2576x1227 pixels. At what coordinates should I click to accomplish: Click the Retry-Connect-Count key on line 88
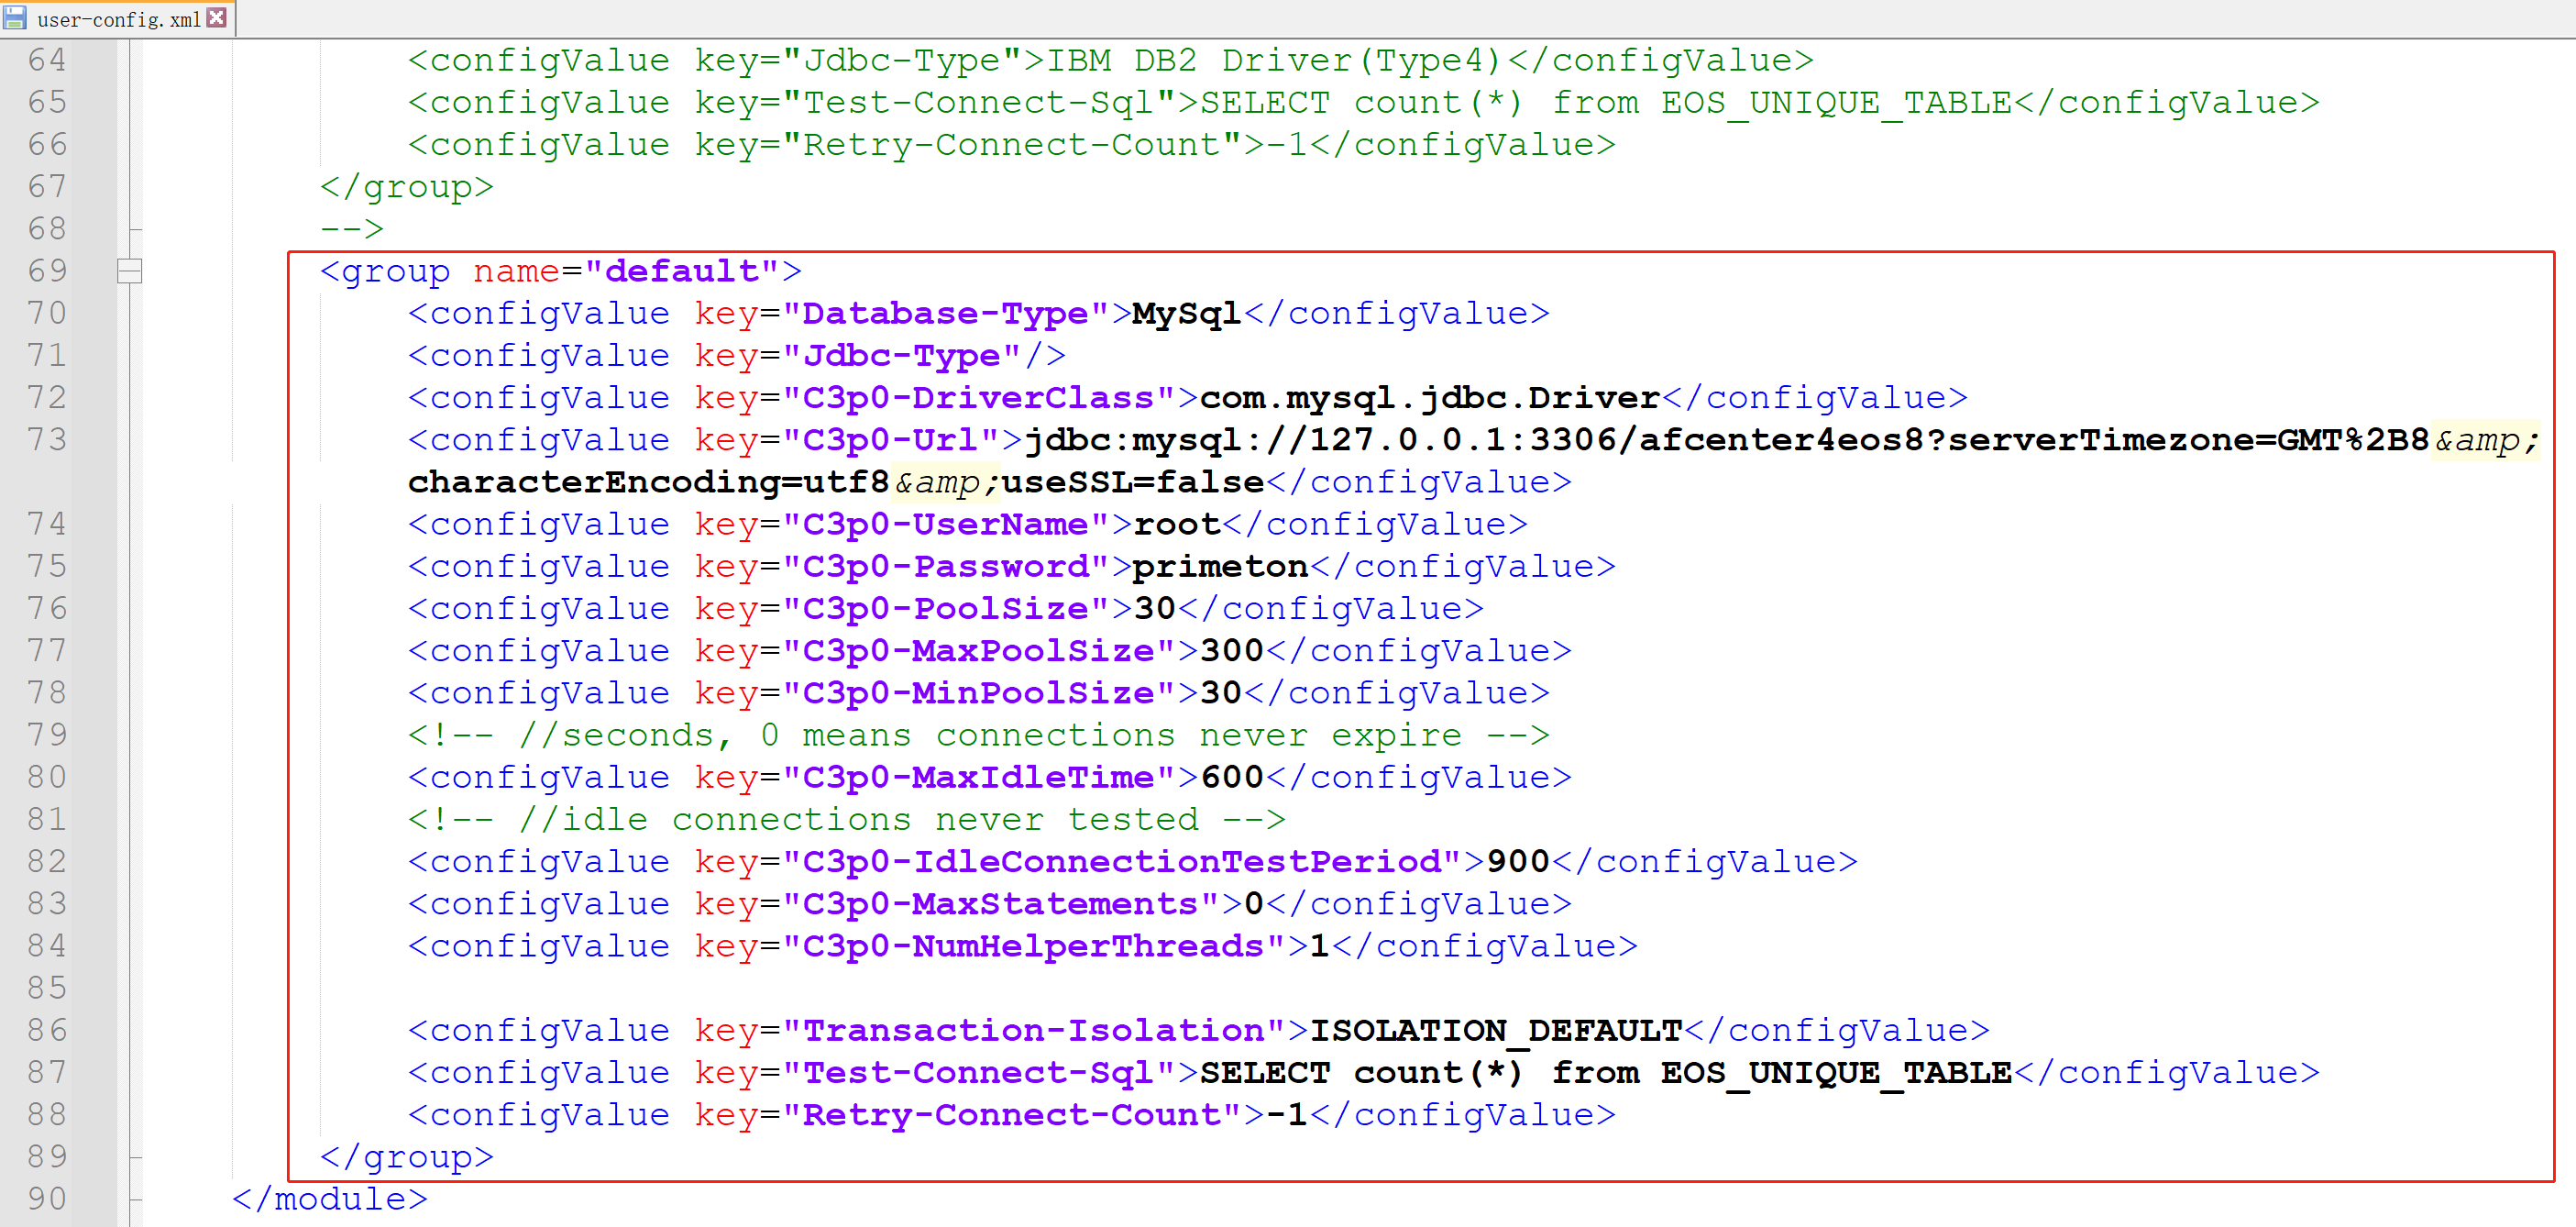1015,1114
